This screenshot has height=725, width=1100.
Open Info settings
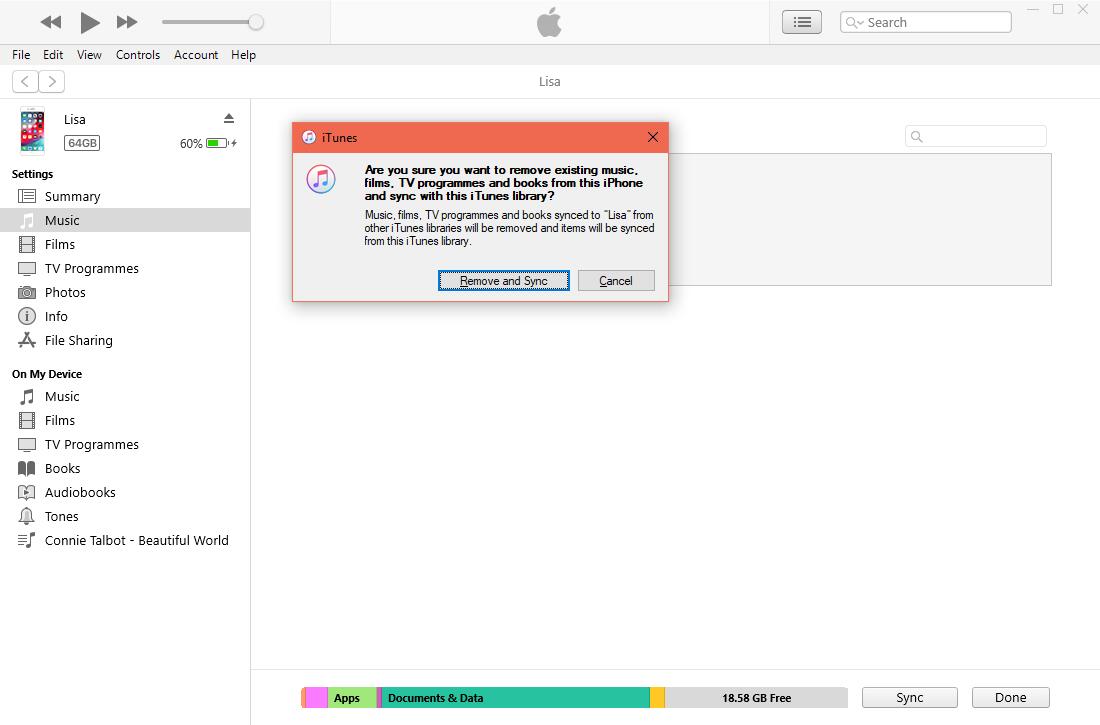coord(125,316)
